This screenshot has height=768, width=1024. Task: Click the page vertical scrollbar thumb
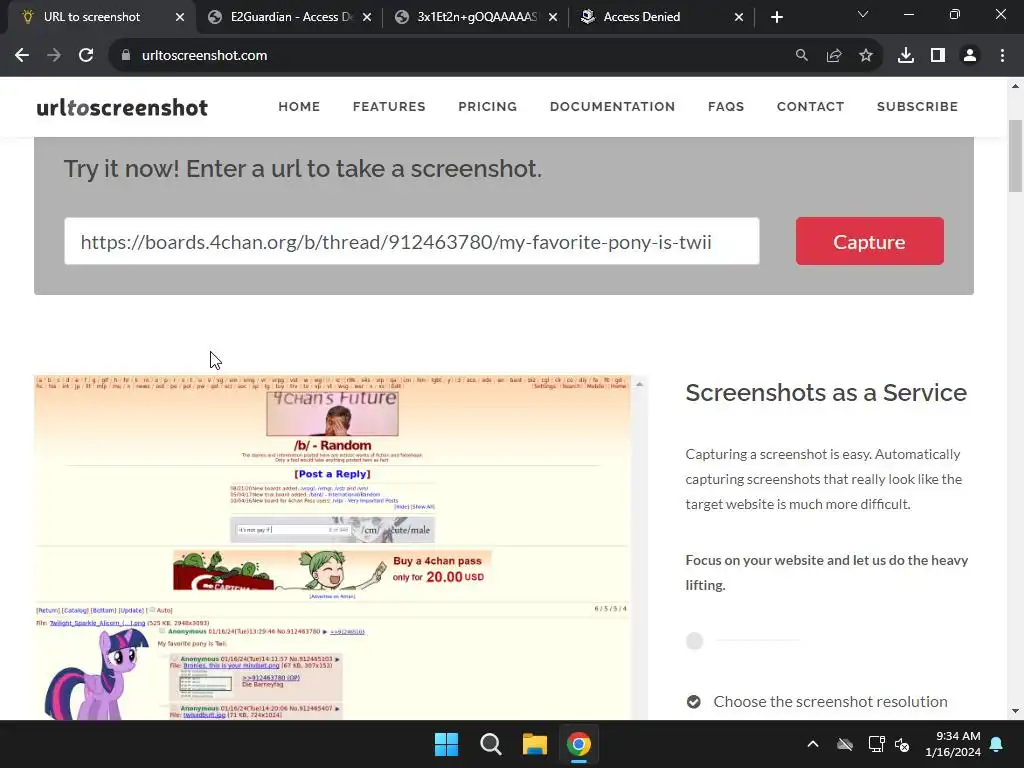point(1015,156)
